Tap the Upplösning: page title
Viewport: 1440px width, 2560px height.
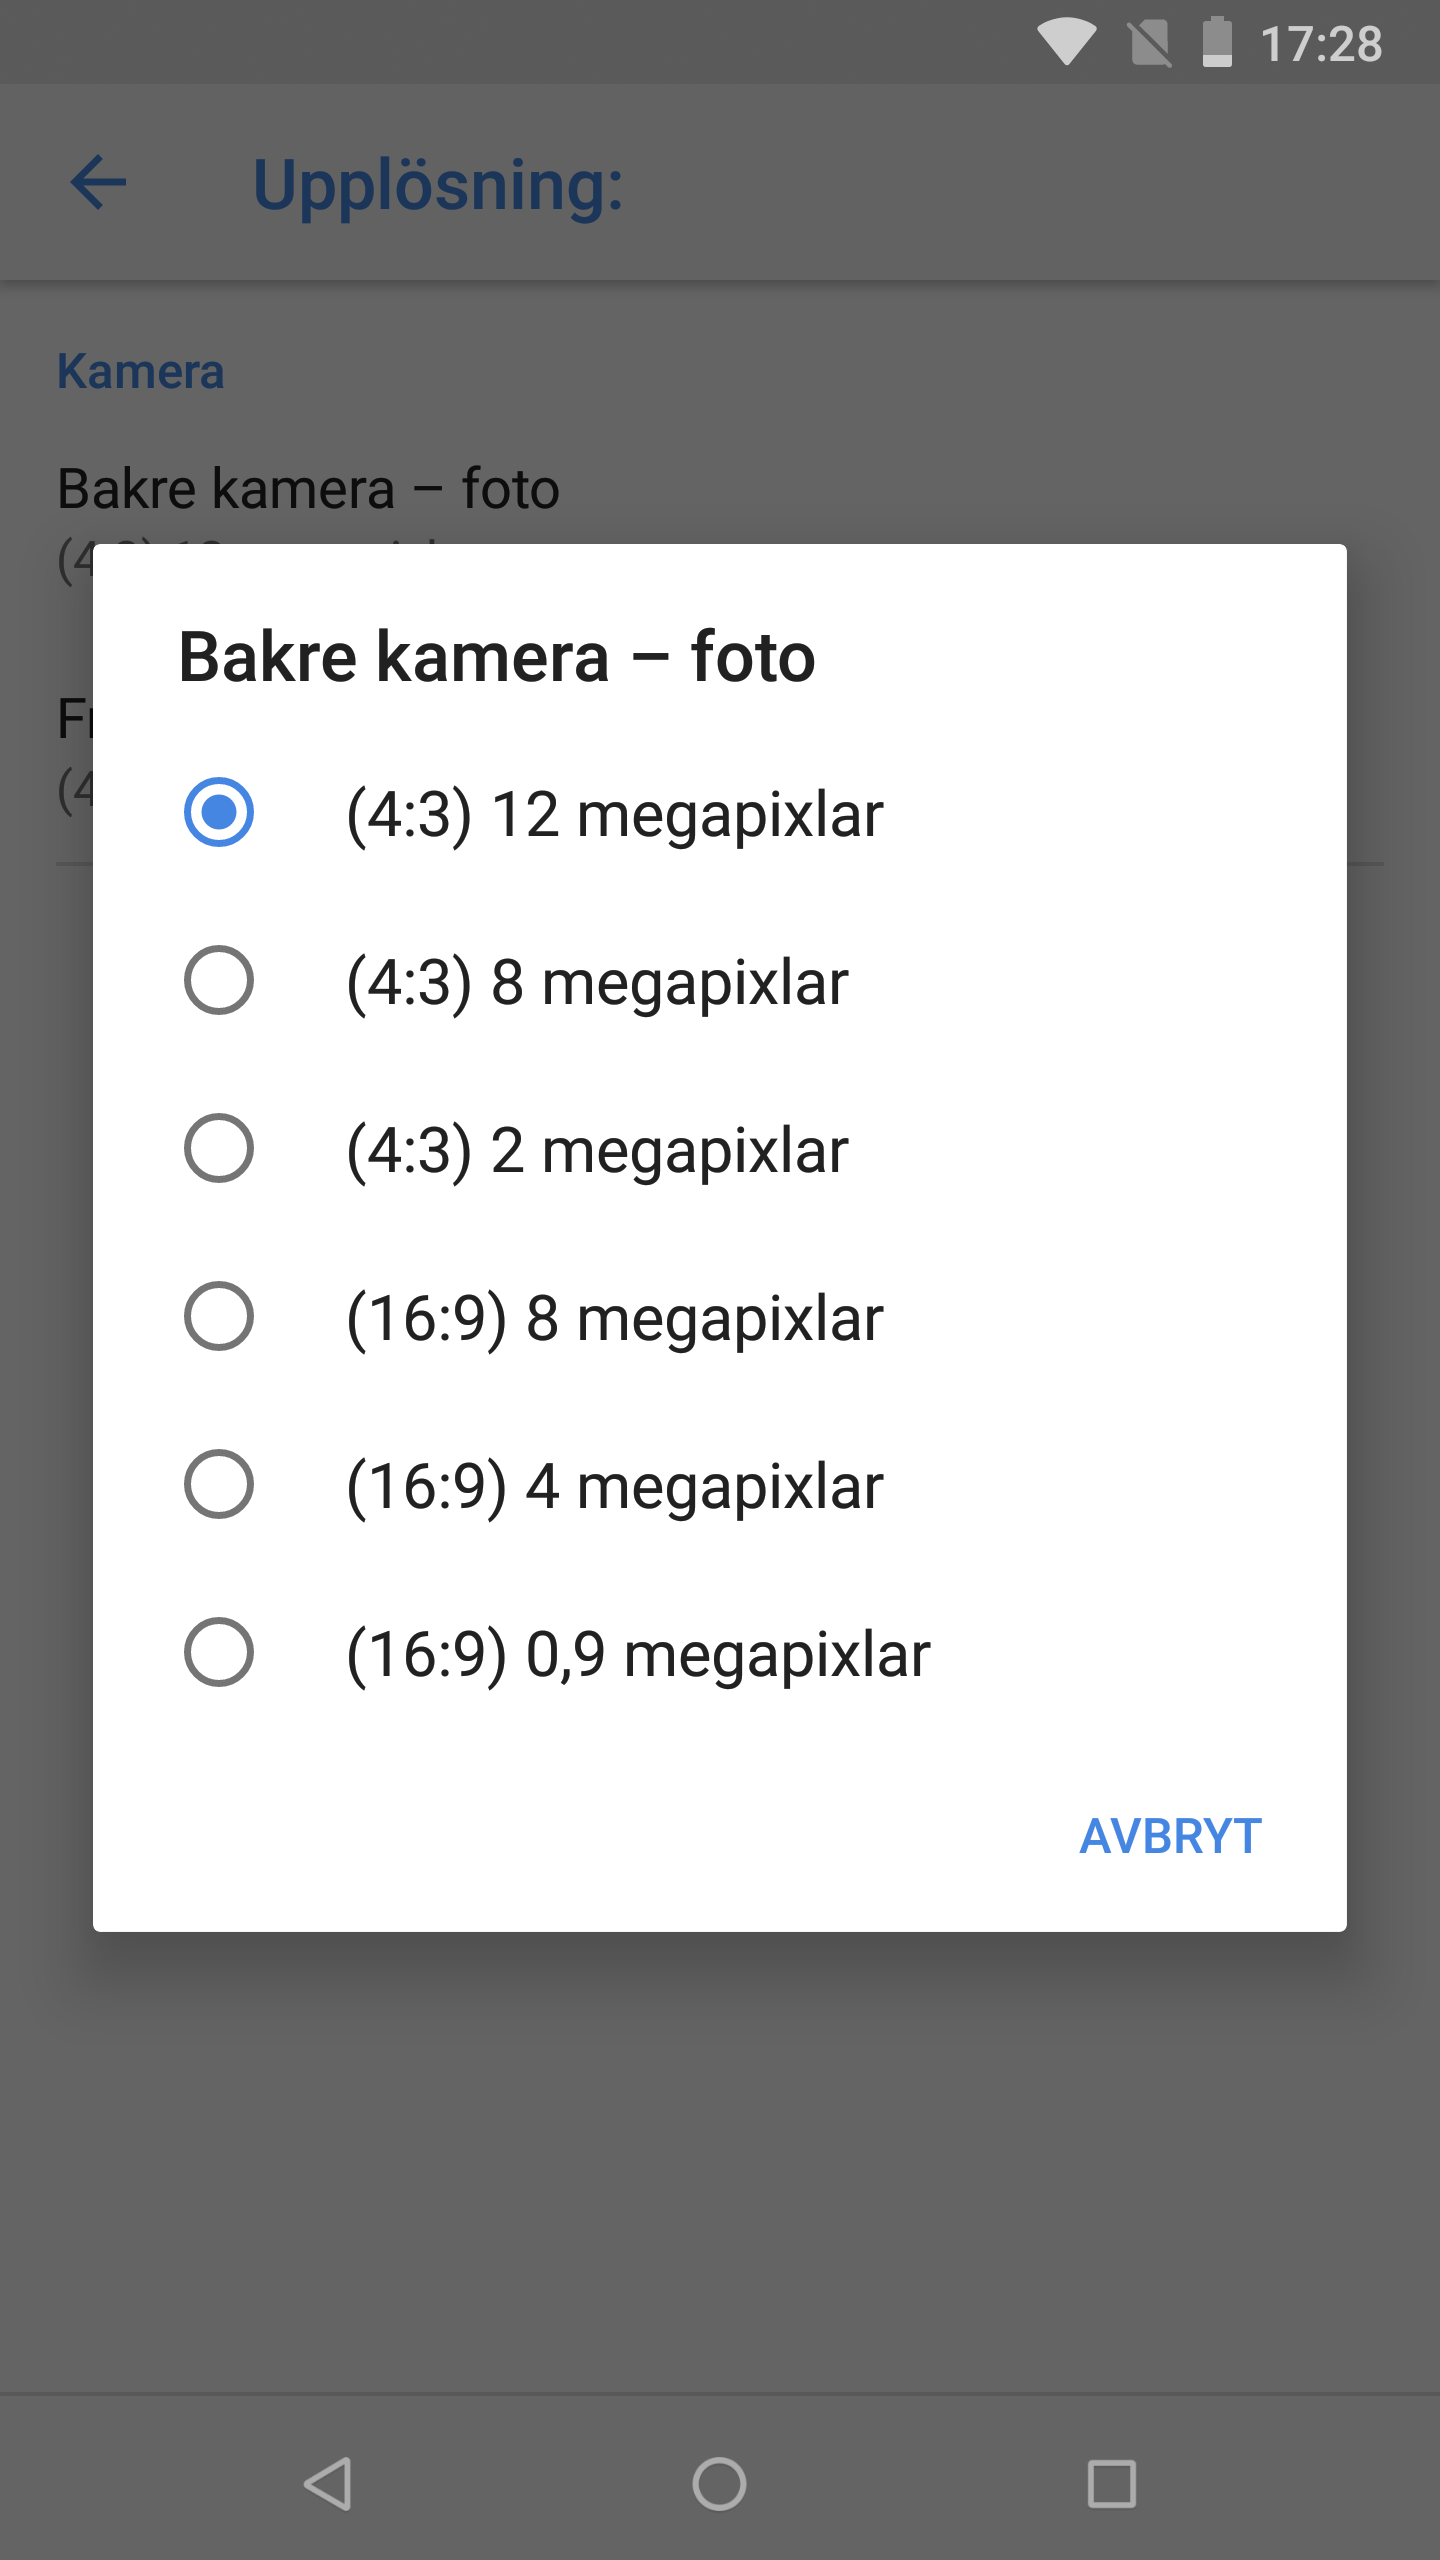tap(438, 185)
